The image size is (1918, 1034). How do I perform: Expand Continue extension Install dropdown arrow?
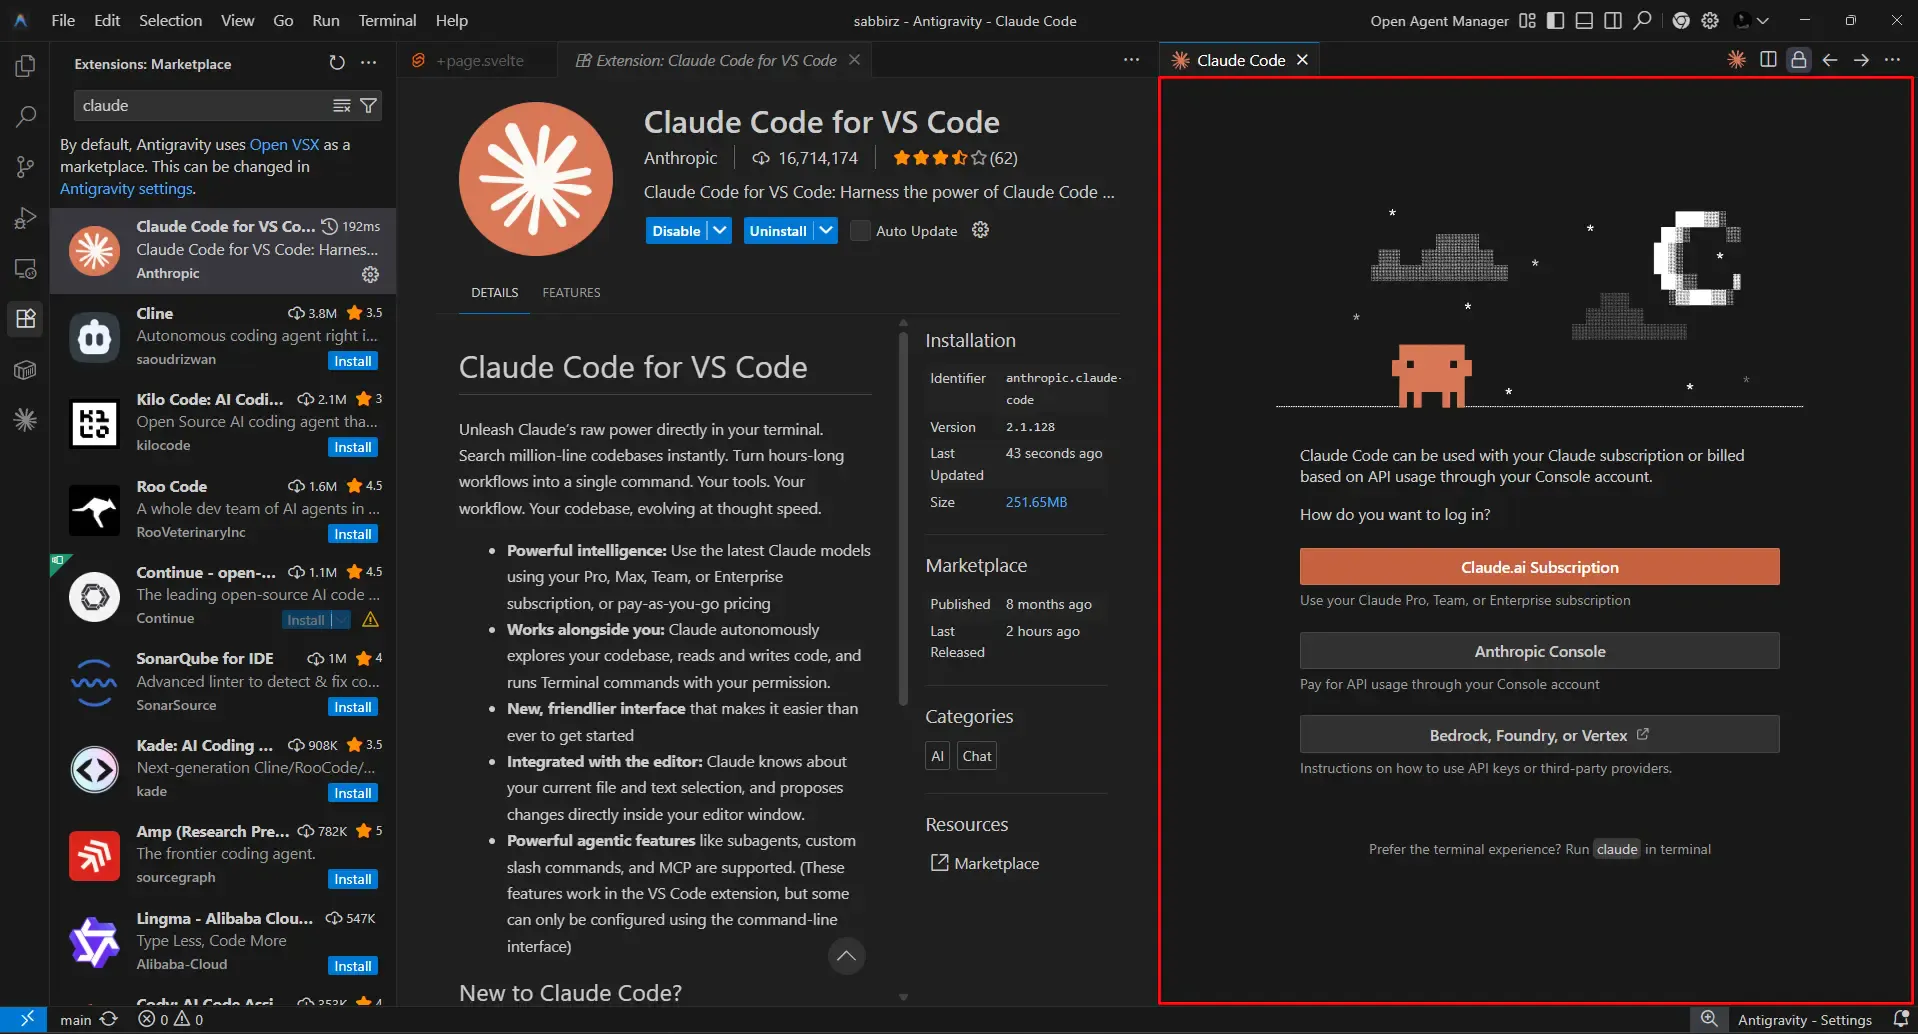(x=341, y=620)
